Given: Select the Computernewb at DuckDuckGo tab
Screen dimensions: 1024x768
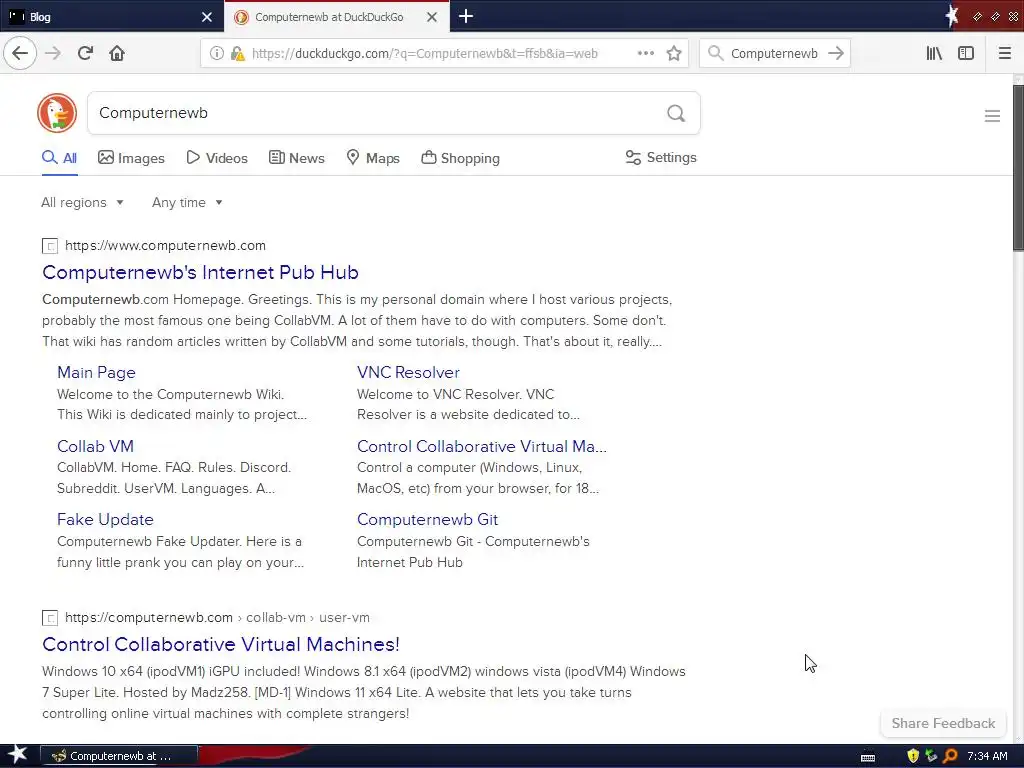Looking at the screenshot, I should point(328,17).
